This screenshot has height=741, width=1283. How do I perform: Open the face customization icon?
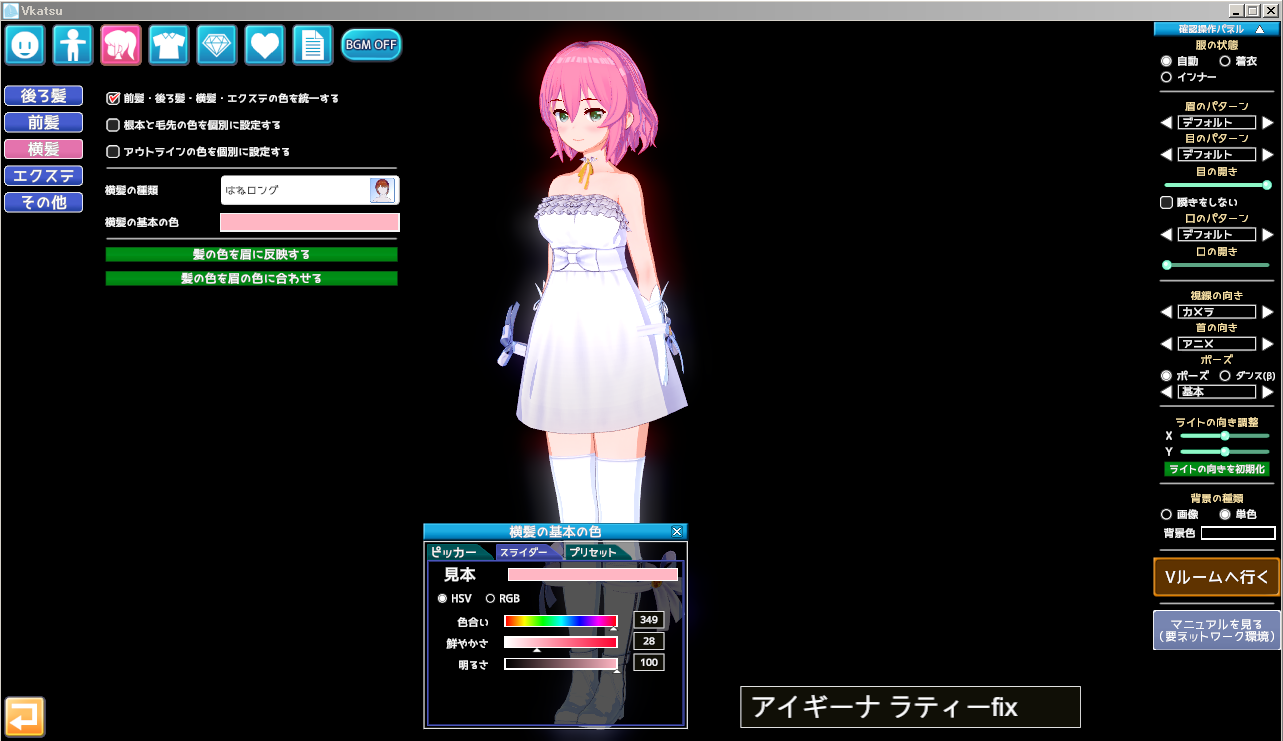(24, 45)
